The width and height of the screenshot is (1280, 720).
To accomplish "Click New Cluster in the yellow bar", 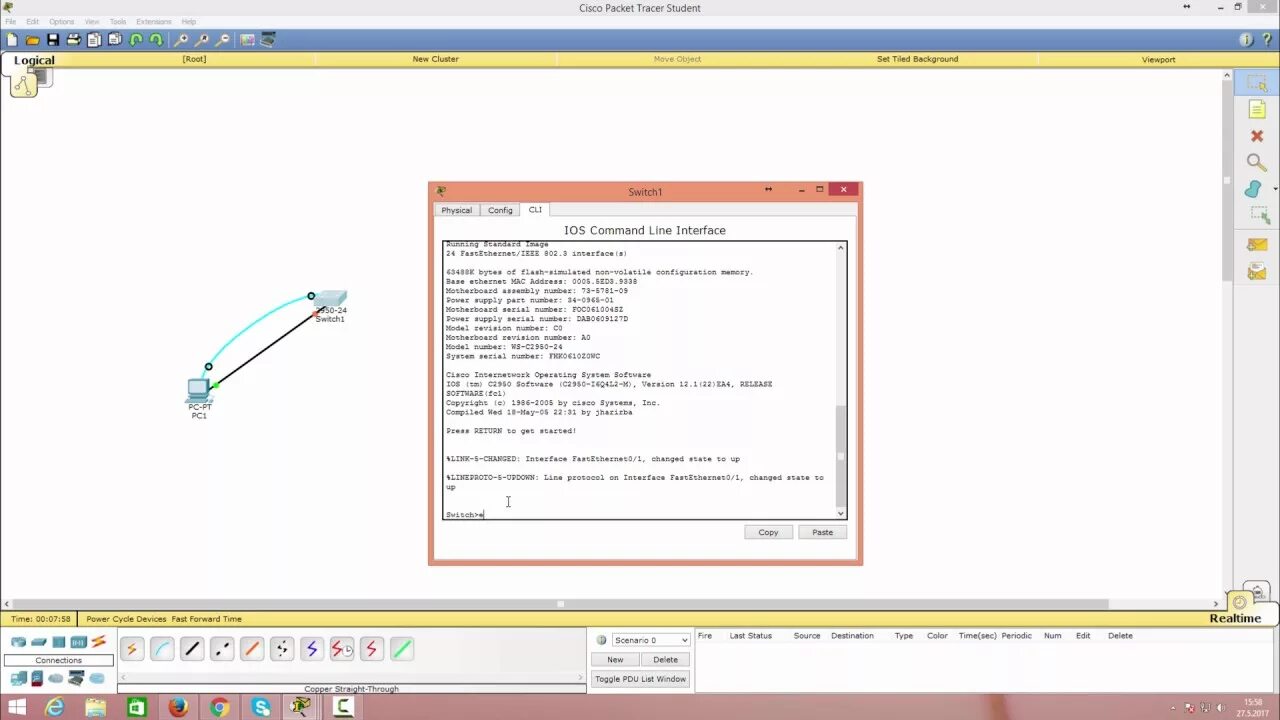I will [436, 59].
